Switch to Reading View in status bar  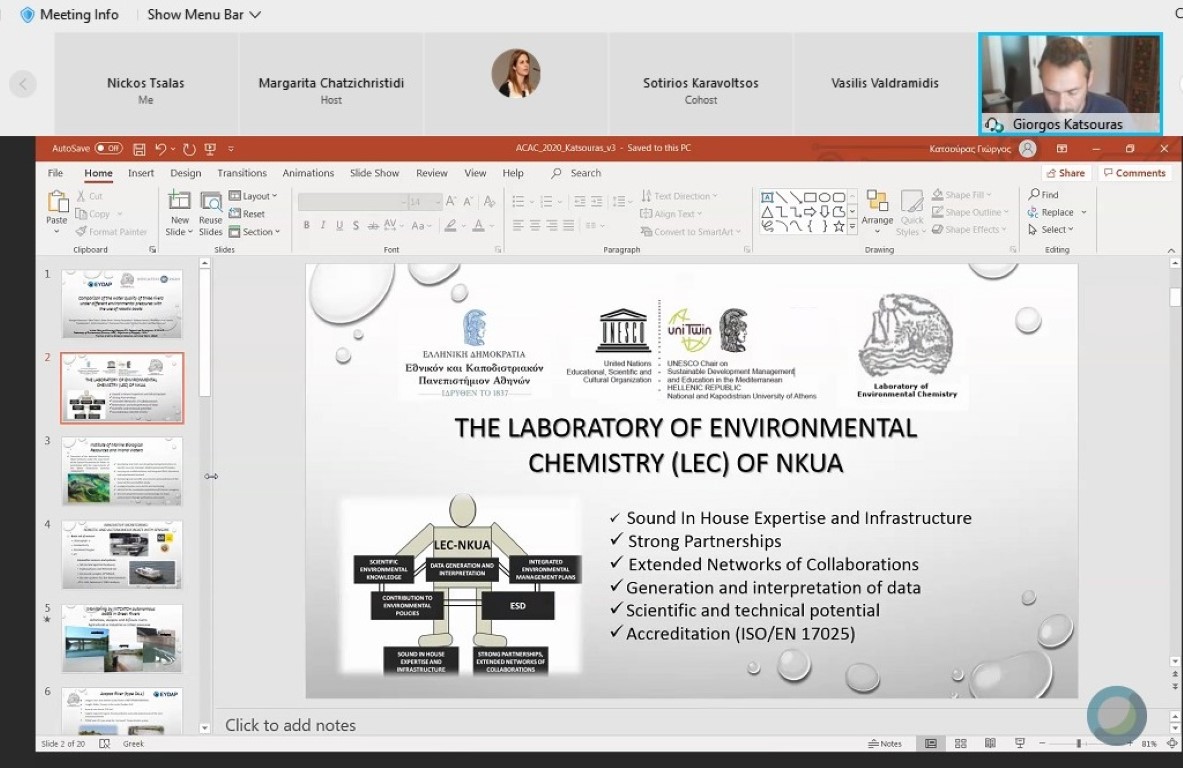[990, 744]
